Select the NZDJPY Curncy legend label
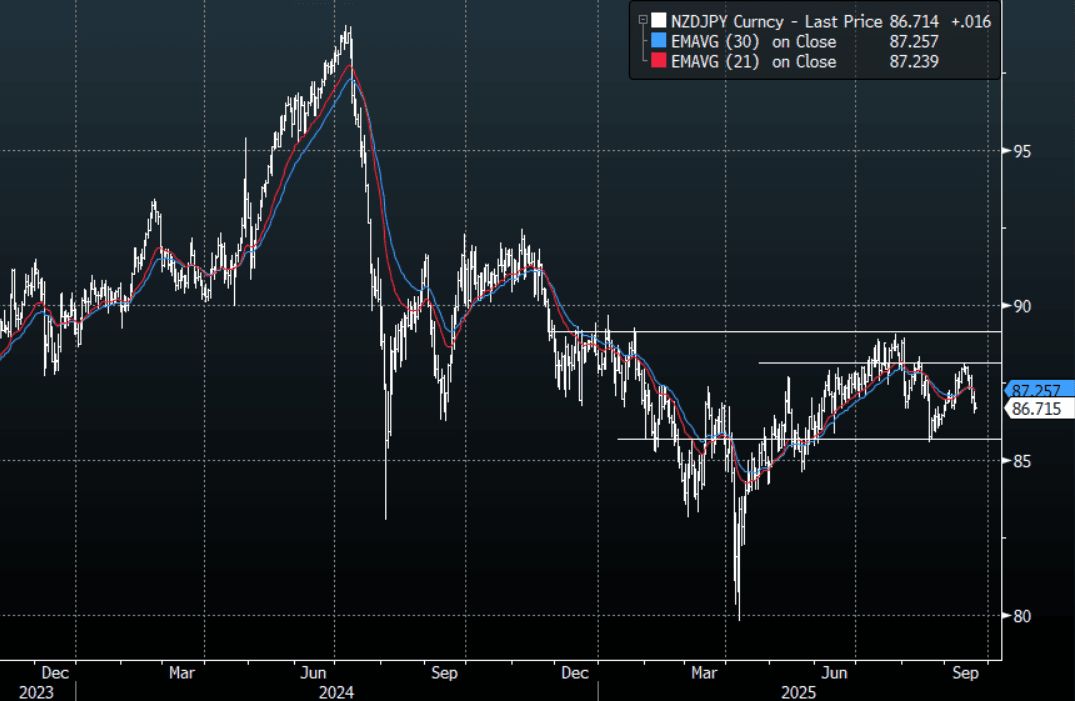Viewport: 1075px width, 701px height. click(726, 21)
